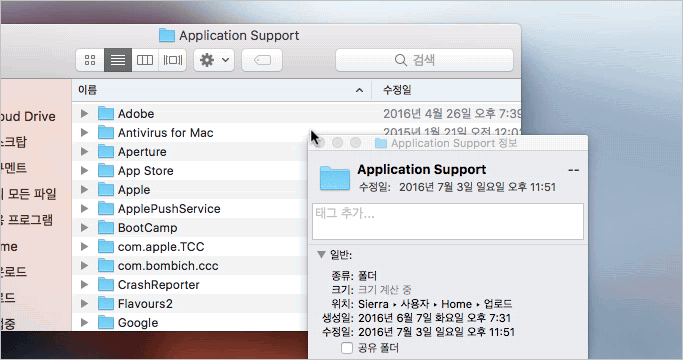683x360 pixels.
Task: Expand the CrashReporter folder
Action: [x=85, y=285]
